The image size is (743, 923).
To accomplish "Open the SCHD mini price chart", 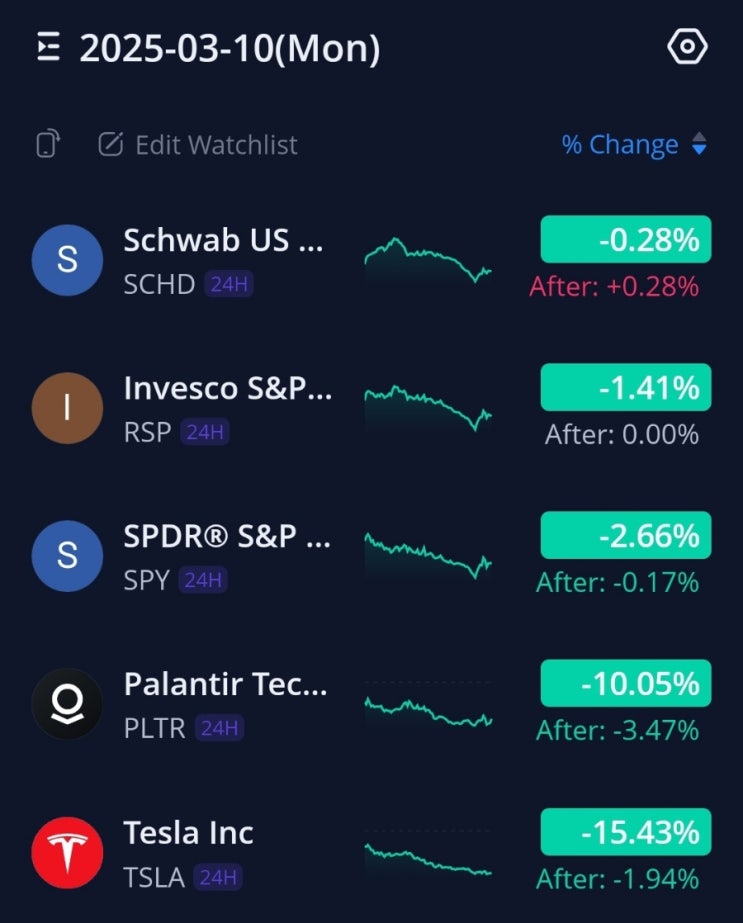I will tap(428, 260).
